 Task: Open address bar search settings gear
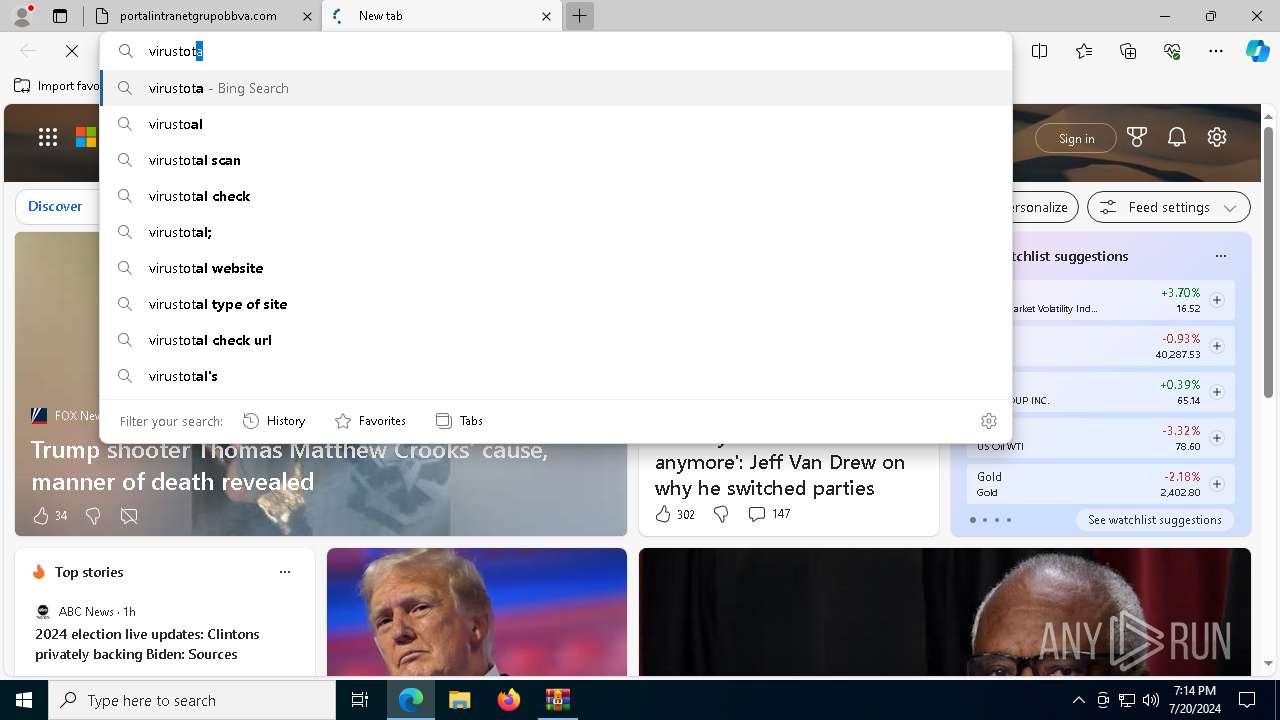click(989, 421)
